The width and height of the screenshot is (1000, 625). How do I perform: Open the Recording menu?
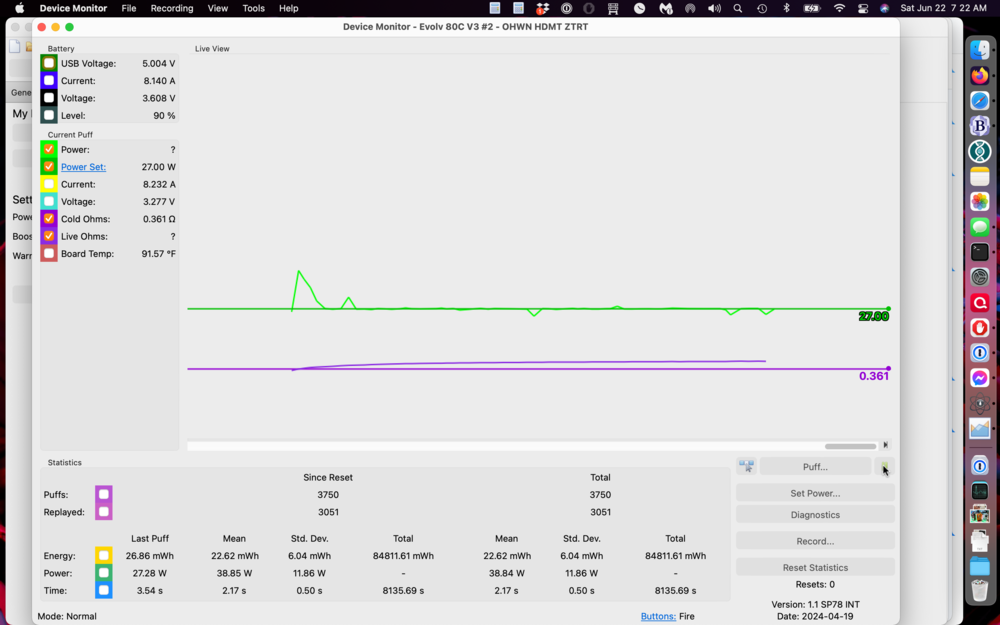(x=172, y=8)
